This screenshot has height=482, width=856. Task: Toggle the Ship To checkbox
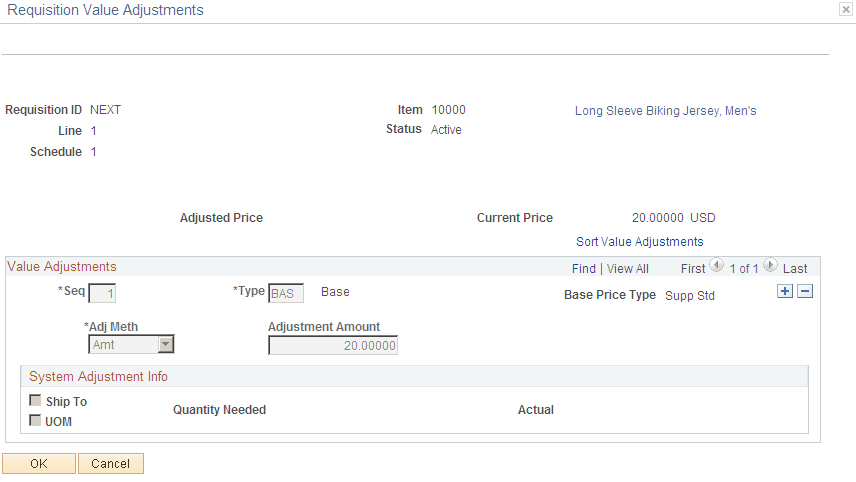click(x=35, y=401)
